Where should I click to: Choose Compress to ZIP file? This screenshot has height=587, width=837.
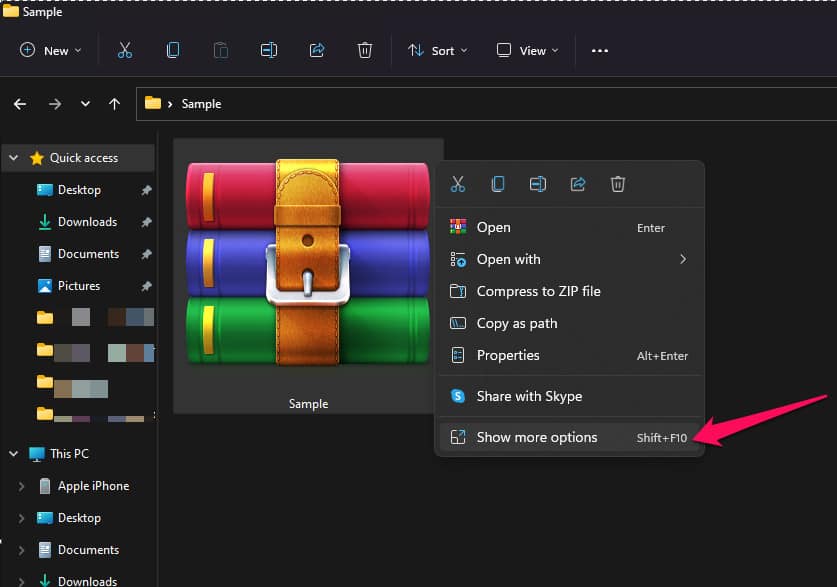538,291
